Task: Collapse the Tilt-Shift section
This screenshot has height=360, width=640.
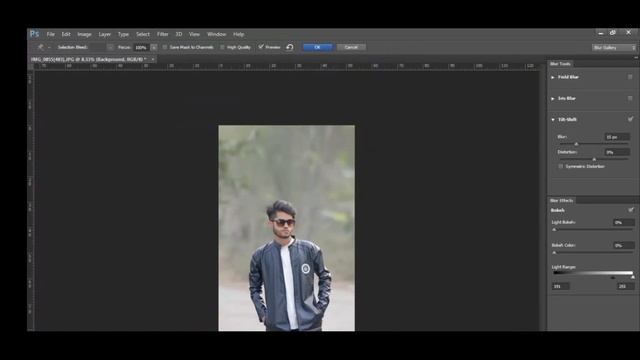Action: [x=553, y=120]
